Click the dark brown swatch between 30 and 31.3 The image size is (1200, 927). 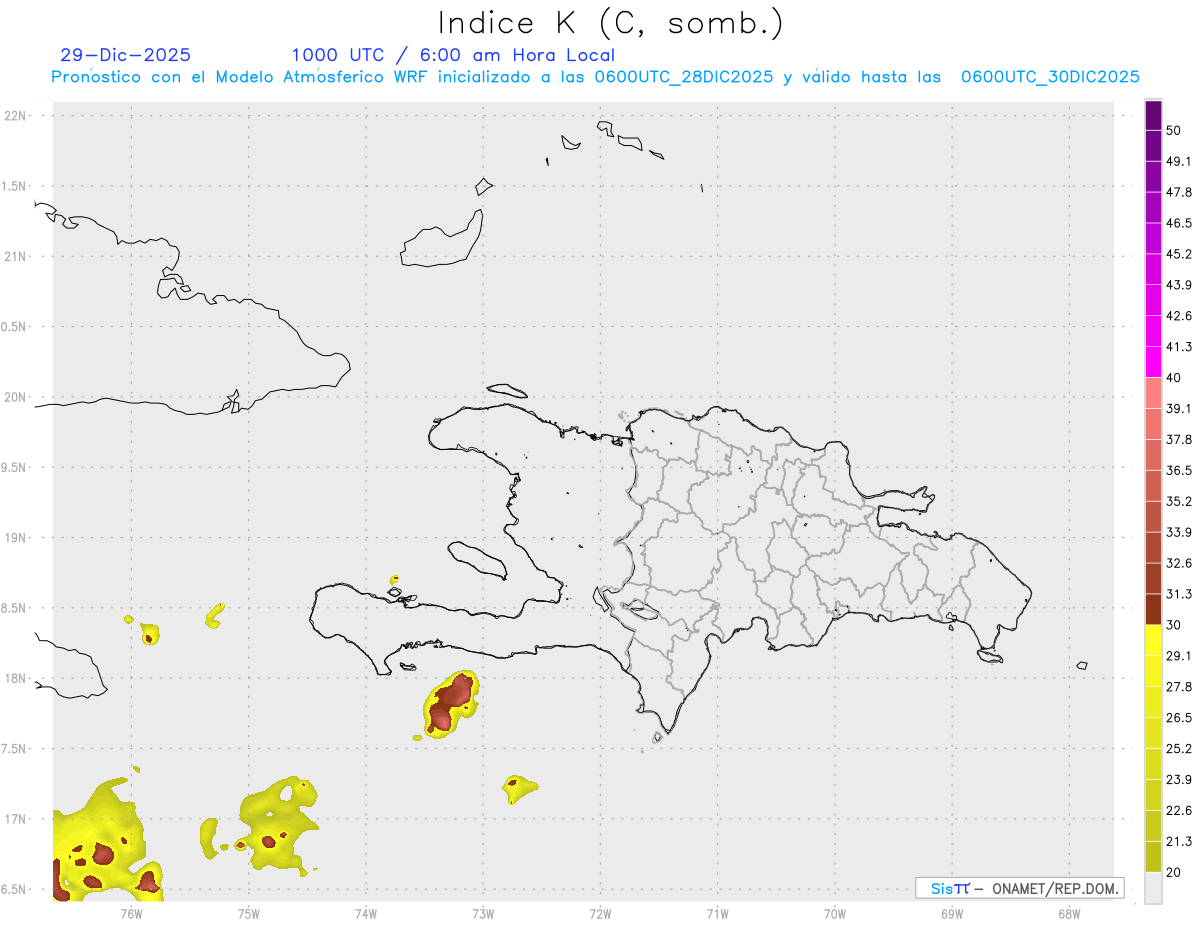point(1153,609)
